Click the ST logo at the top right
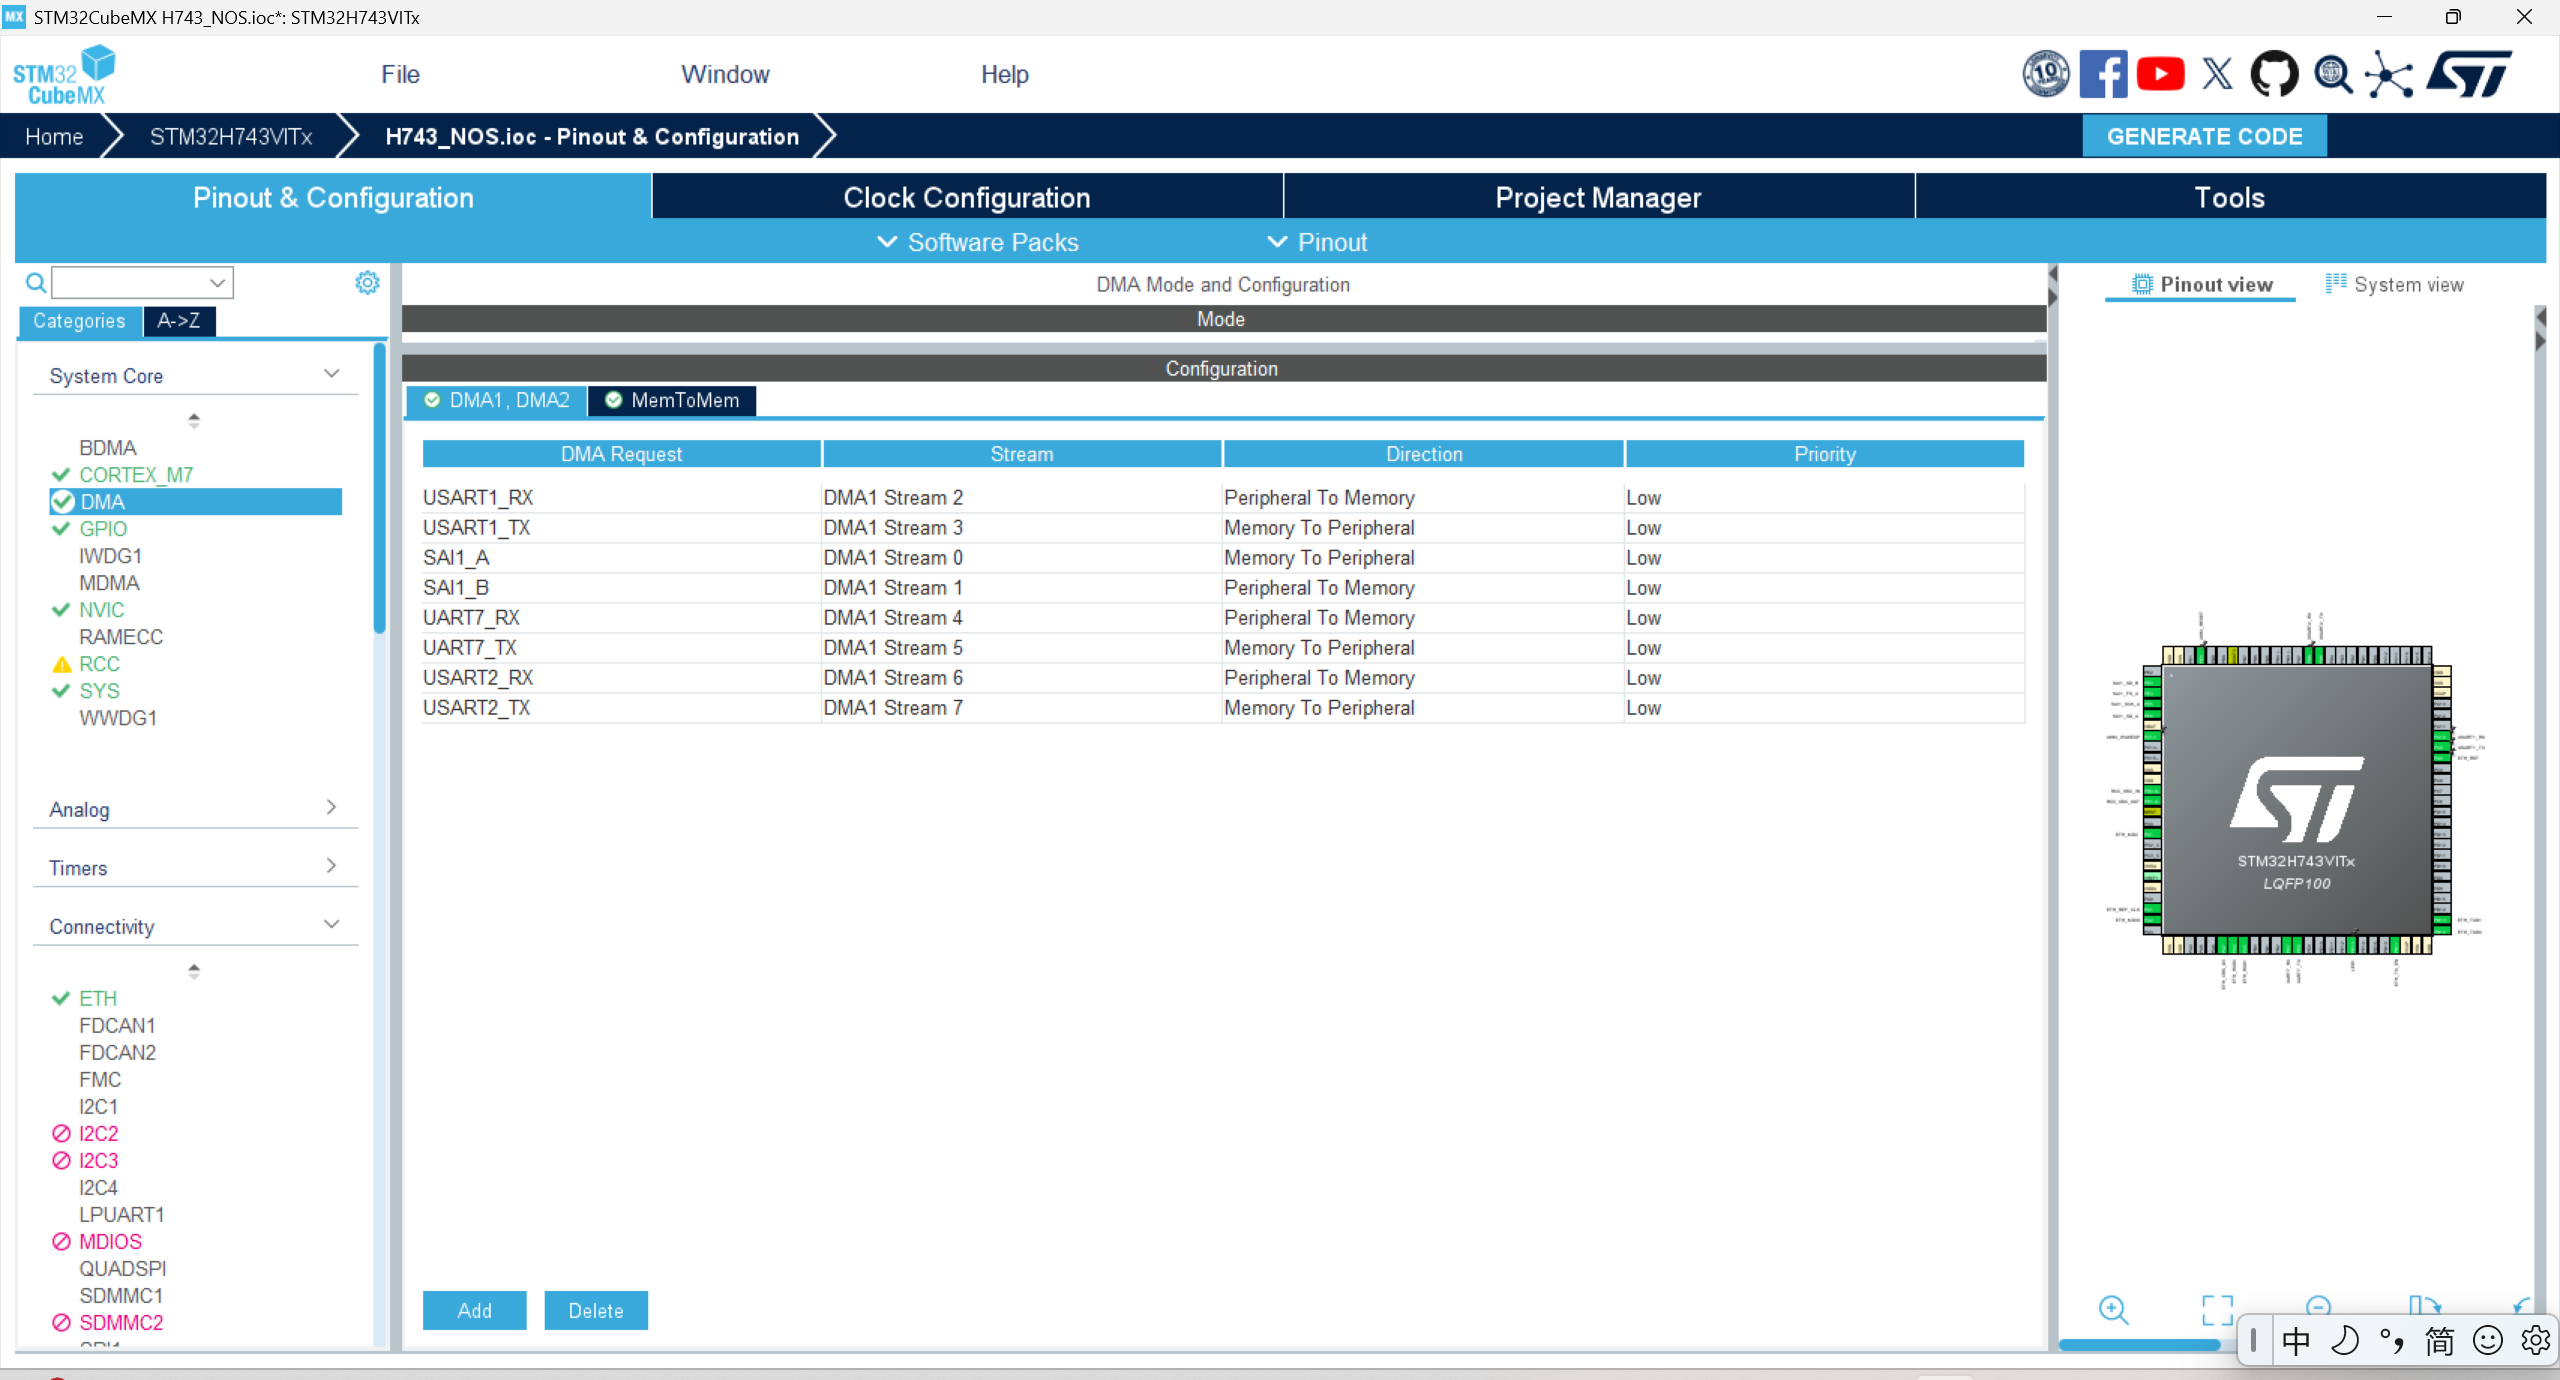 point(2469,74)
